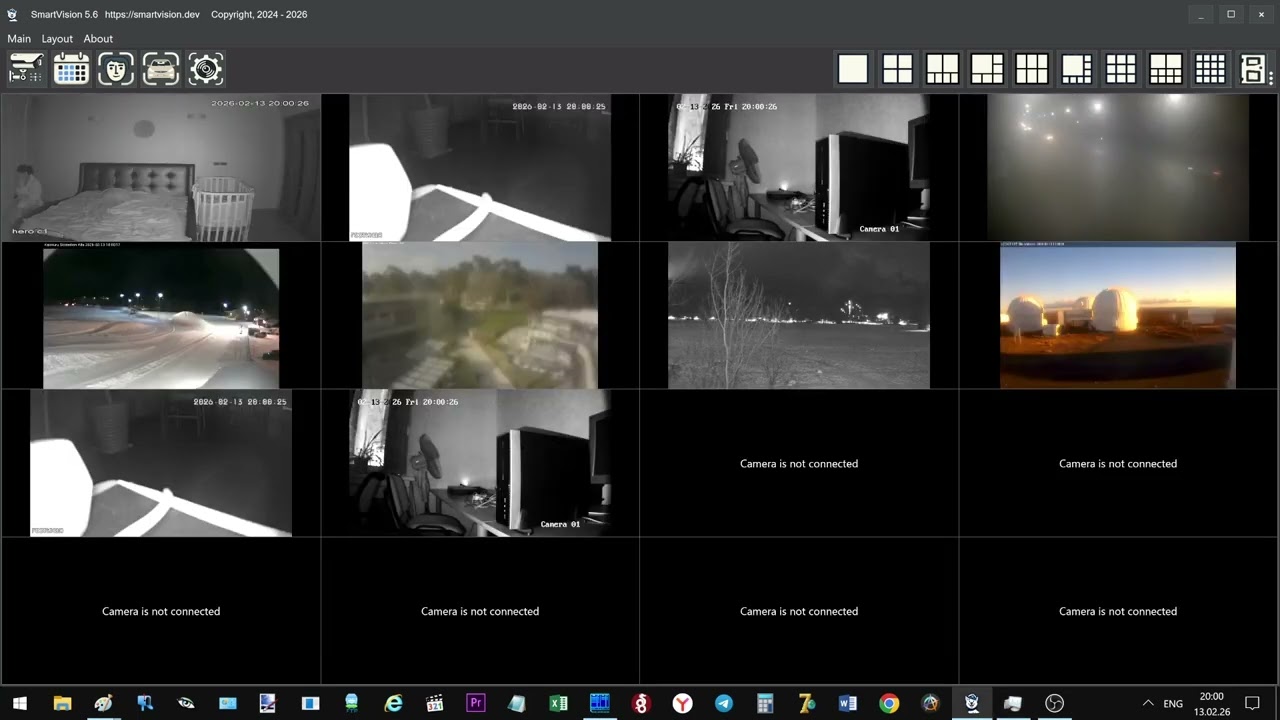Open Word from the taskbar
The width and height of the screenshot is (1280, 720).
(848, 703)
